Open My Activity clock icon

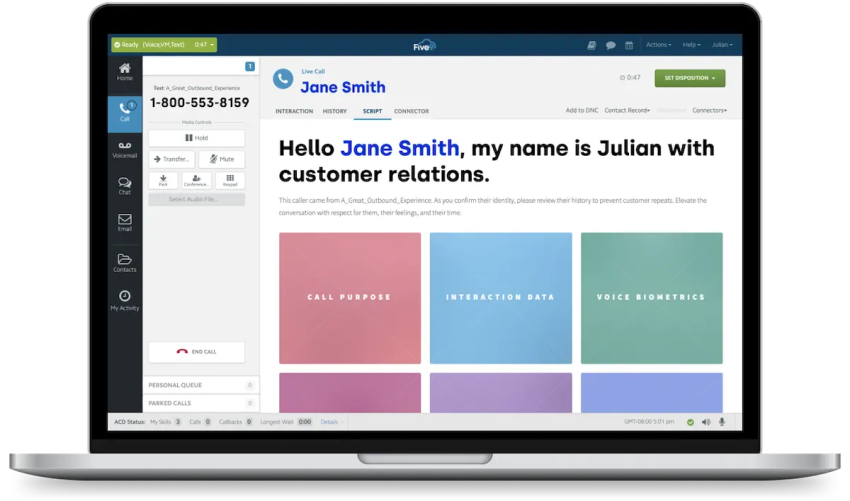click(125, 300)
